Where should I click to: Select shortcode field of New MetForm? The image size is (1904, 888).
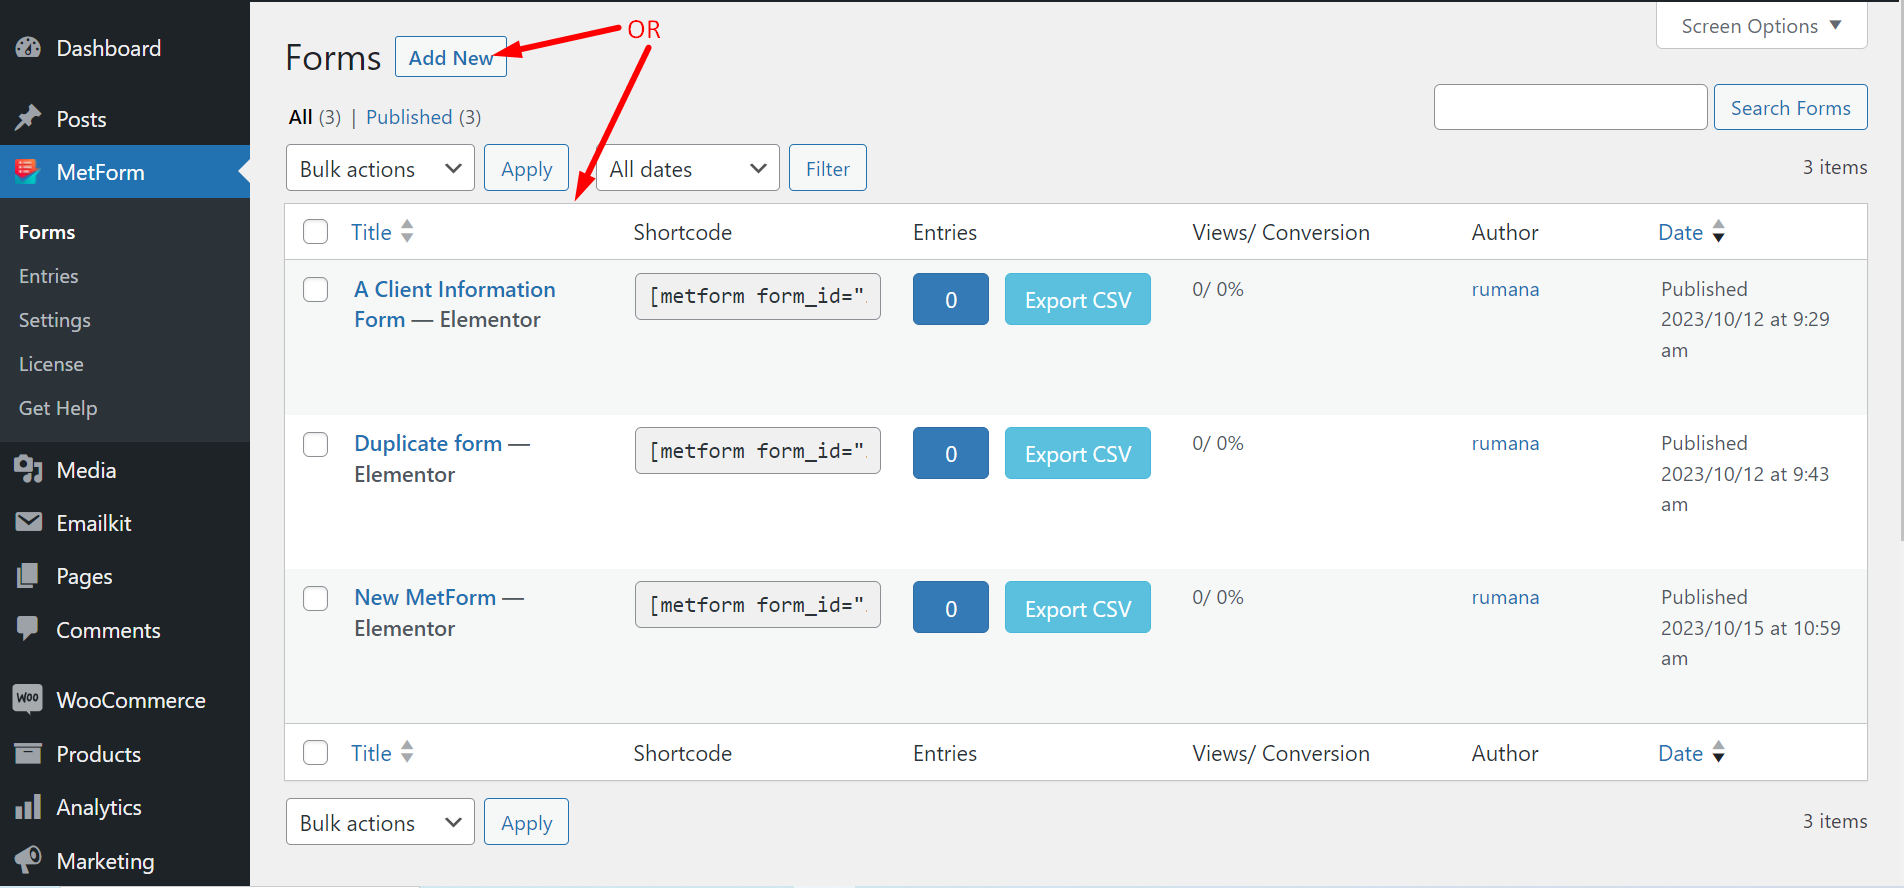tap(758, 604)
